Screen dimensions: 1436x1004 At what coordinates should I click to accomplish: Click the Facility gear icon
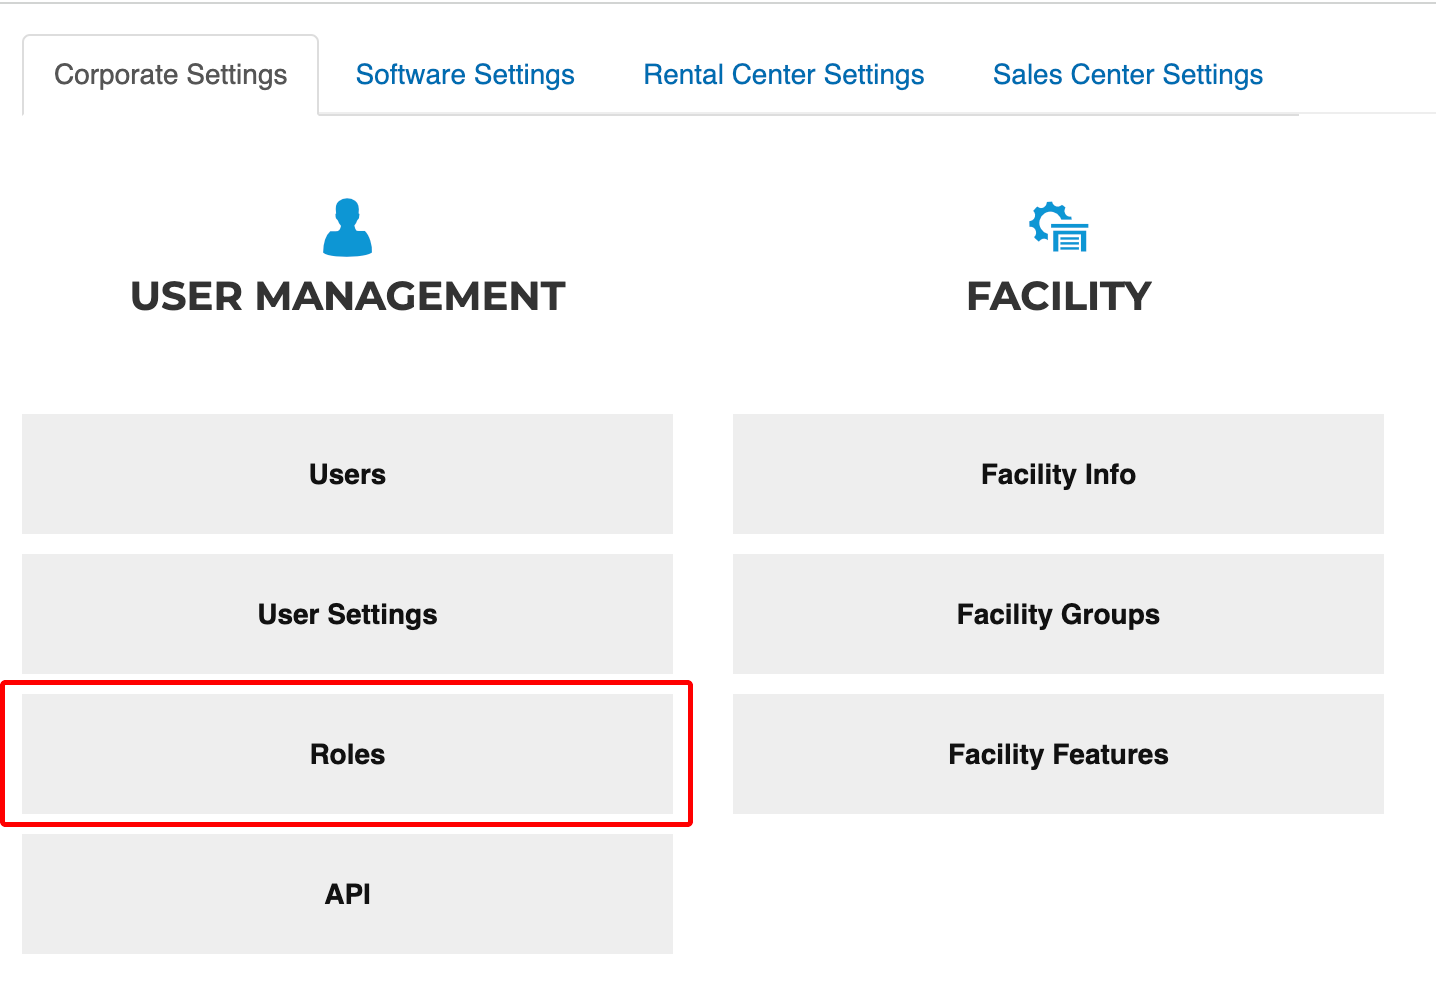click(1058, 227)
